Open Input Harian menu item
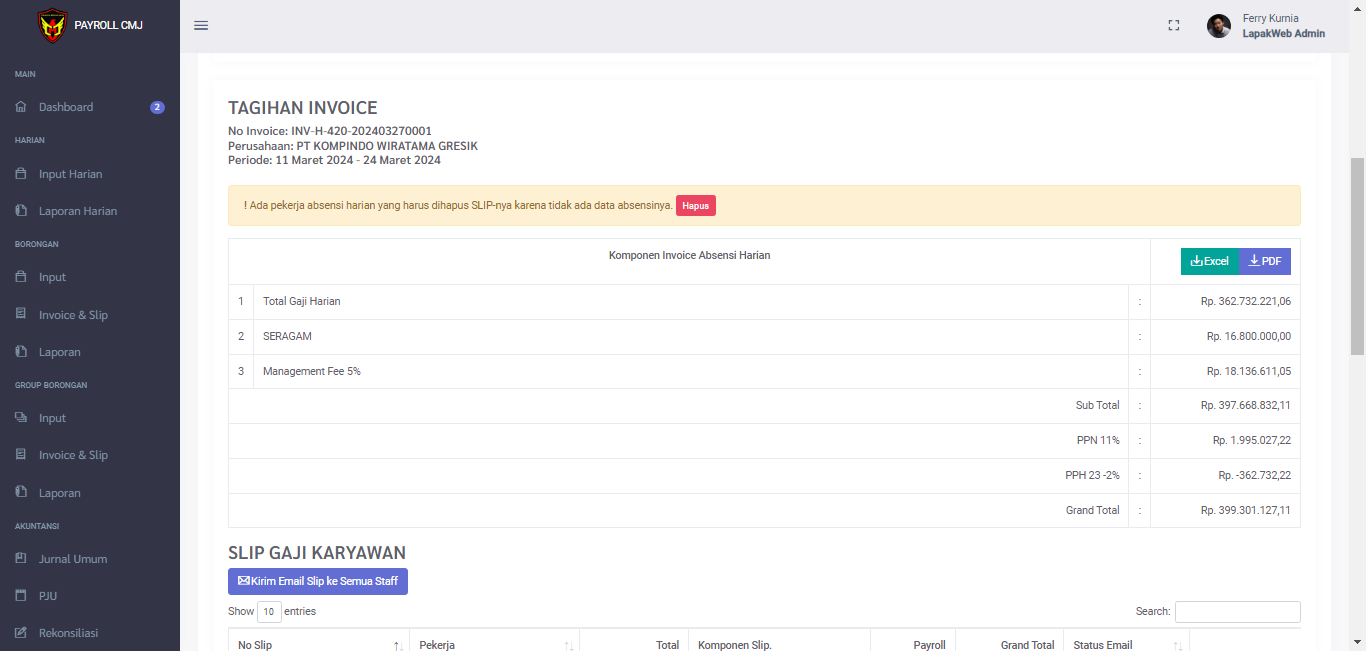This screenshot has width=1366, height=651. click(70, 174)
